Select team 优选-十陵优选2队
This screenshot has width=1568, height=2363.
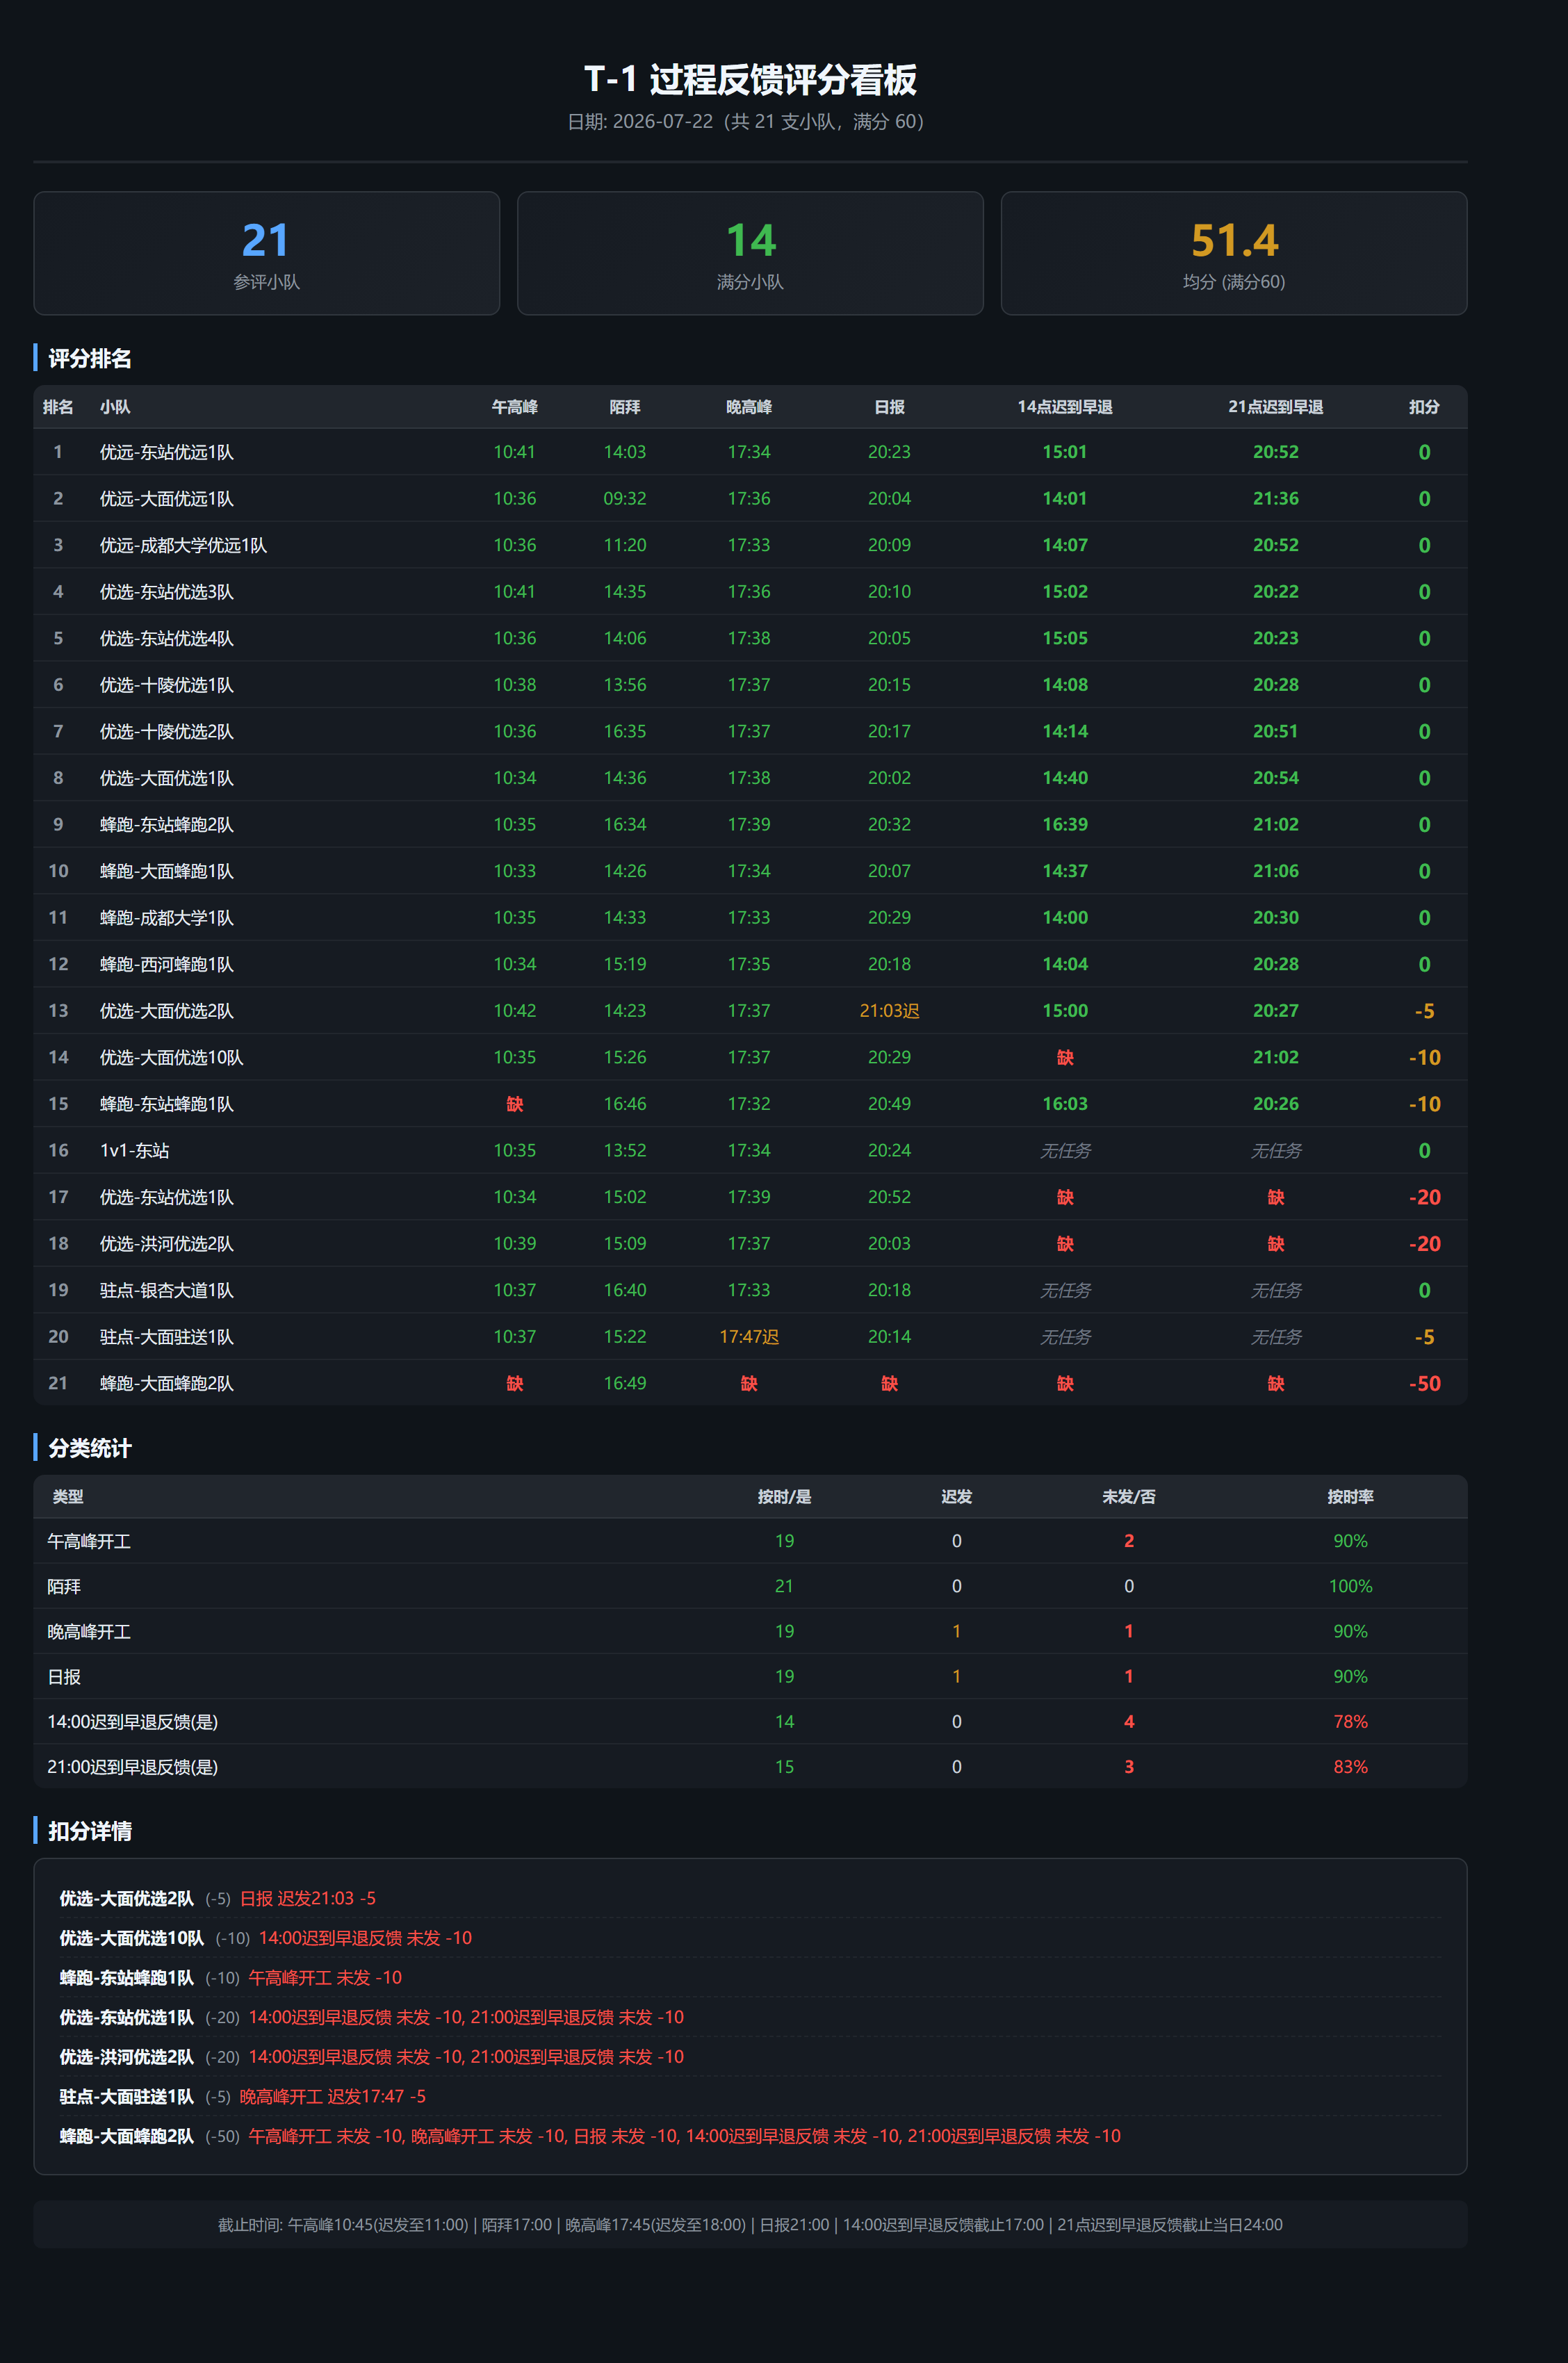167,731
